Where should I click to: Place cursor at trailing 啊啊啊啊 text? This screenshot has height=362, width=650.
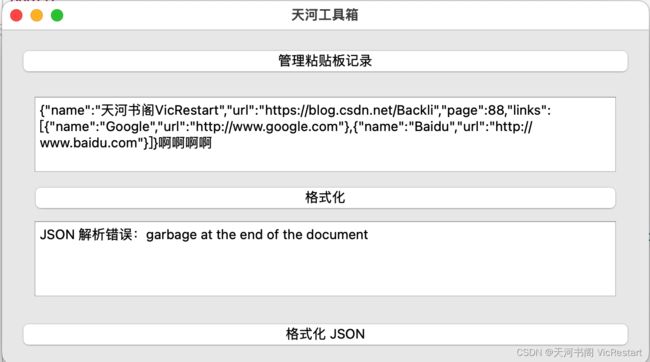(x=185, y=143)
